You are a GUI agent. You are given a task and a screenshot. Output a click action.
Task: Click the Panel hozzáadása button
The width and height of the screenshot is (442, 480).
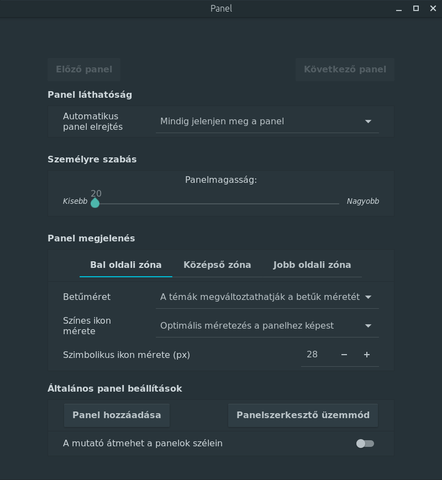tap(117, 415)
